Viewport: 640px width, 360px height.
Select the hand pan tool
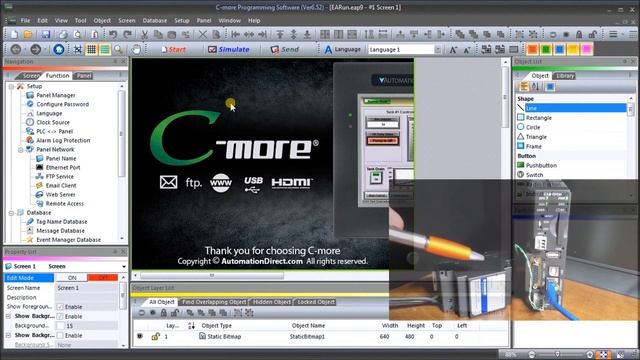136,49
